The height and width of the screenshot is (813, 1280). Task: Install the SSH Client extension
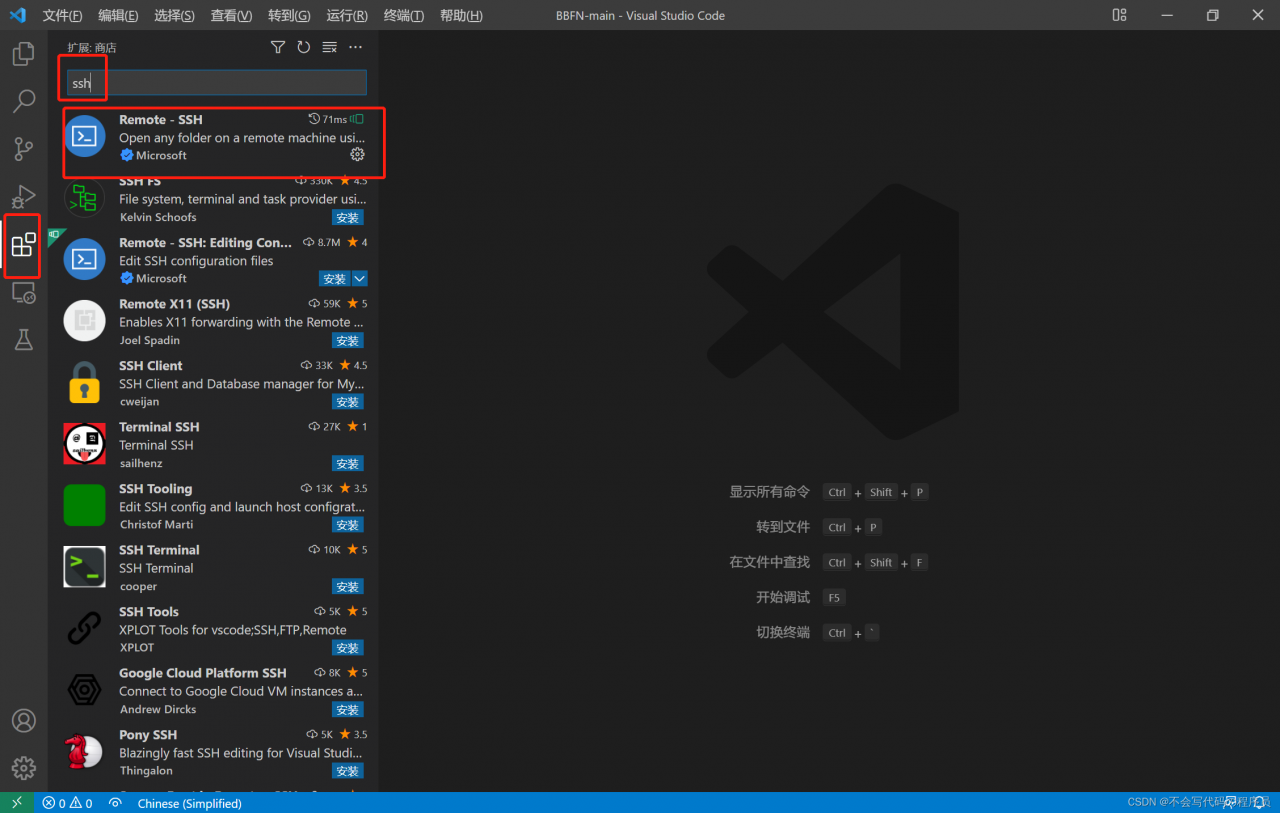(x=348, y=402)
